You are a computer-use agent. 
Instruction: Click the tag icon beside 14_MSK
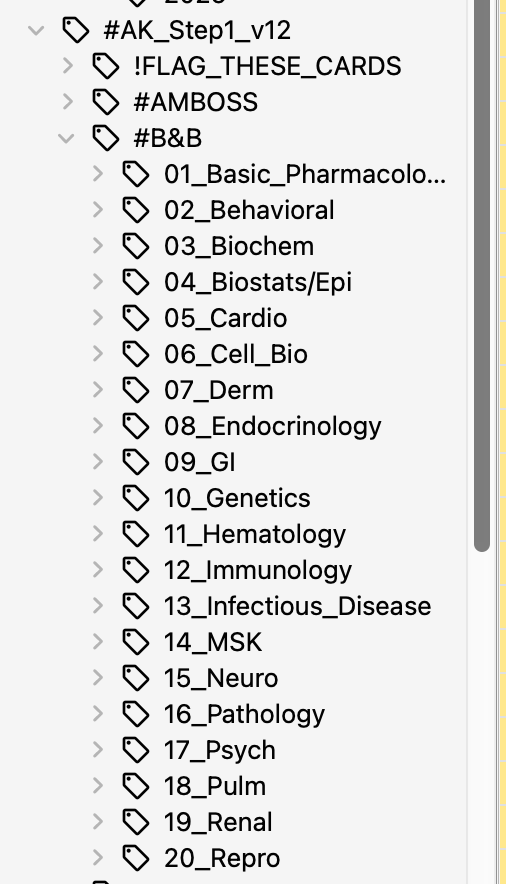coord(136,643)
